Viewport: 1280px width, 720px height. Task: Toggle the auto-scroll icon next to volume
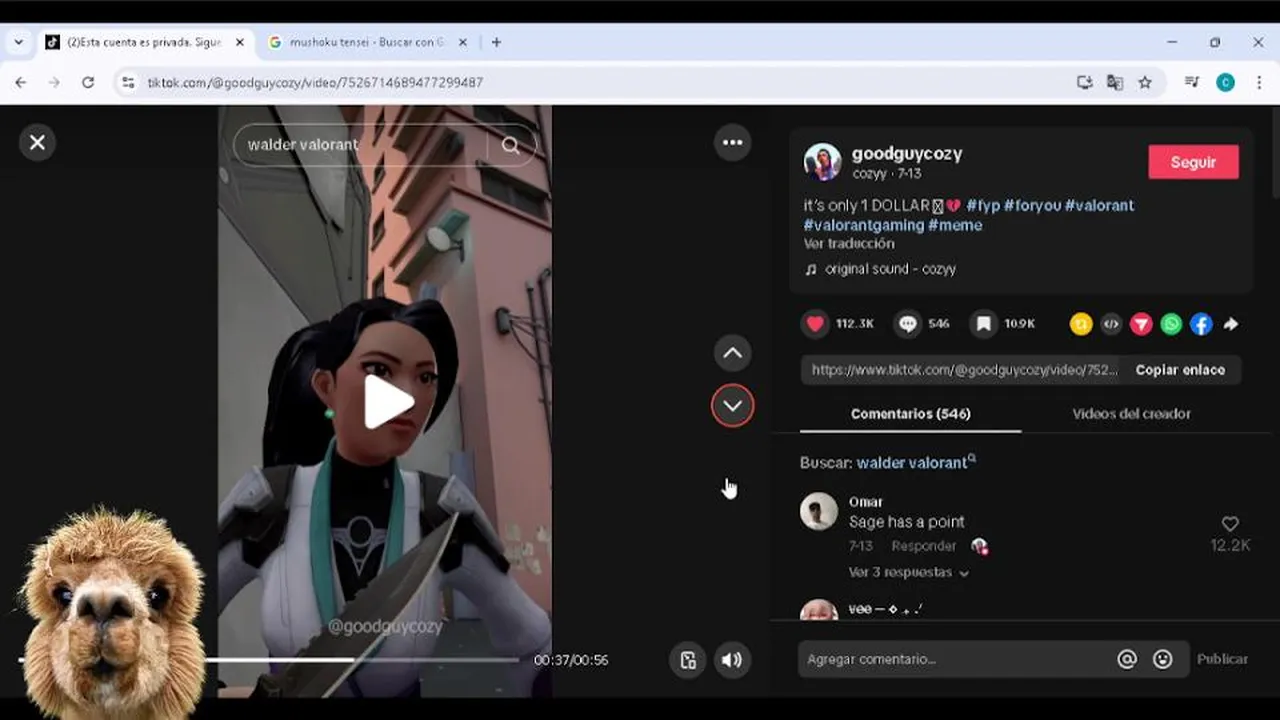[688, 660]
